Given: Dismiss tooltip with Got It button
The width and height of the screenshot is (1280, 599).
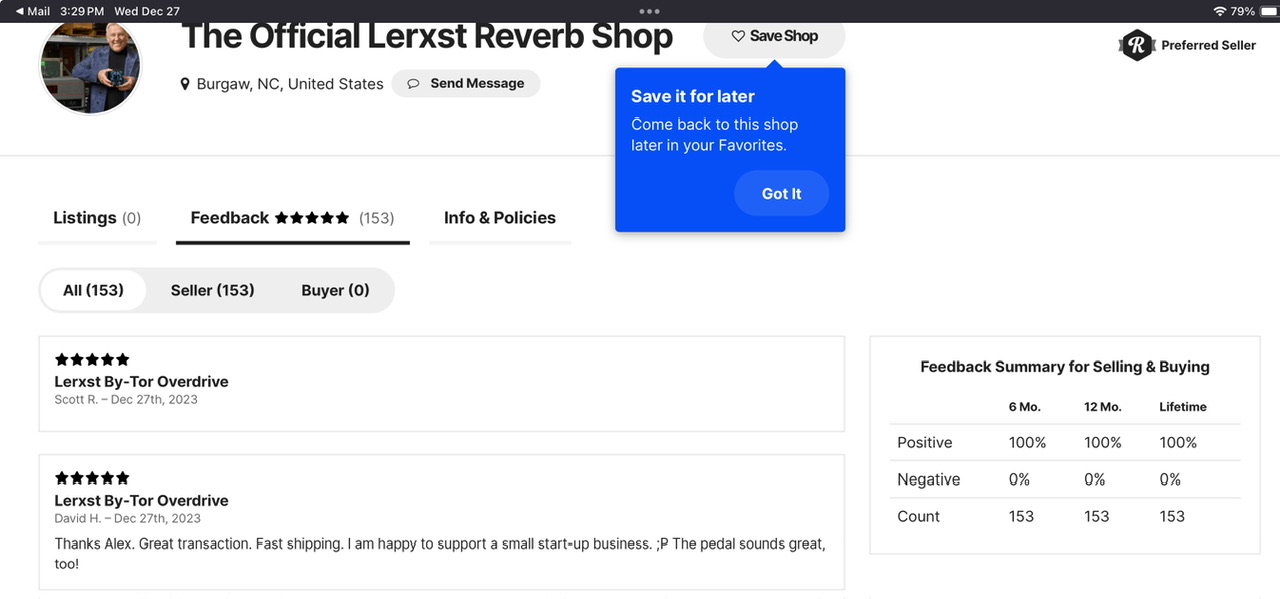Looking at the screenshot, I should point(781,194).
